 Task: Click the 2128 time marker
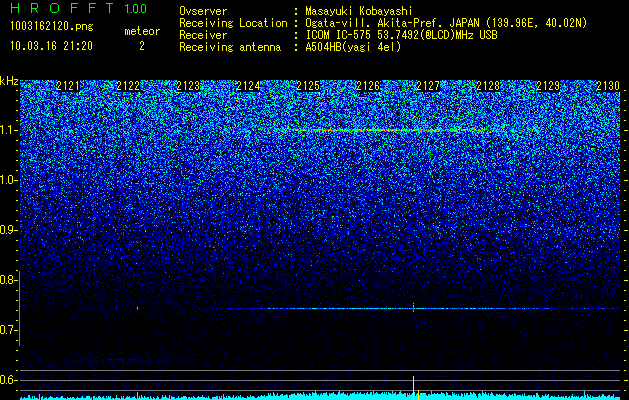coord(488,86)
